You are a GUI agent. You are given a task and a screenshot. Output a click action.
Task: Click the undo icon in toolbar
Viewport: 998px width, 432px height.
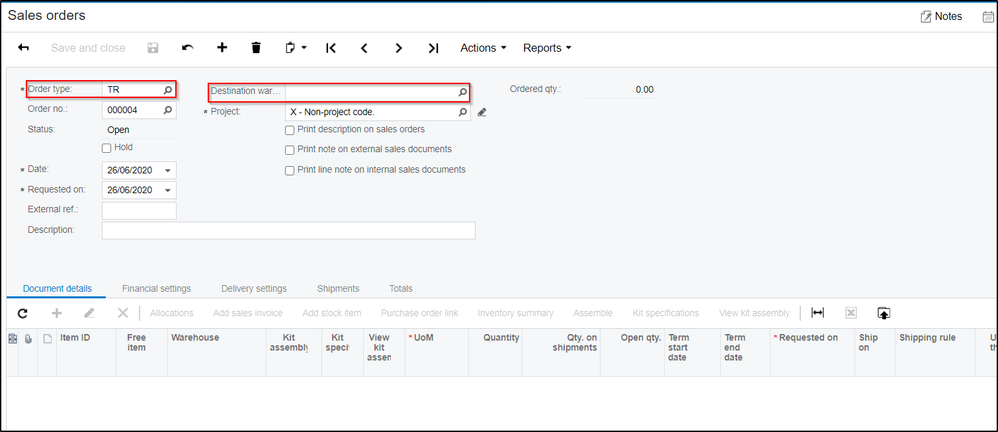click(x=187, y=48)
